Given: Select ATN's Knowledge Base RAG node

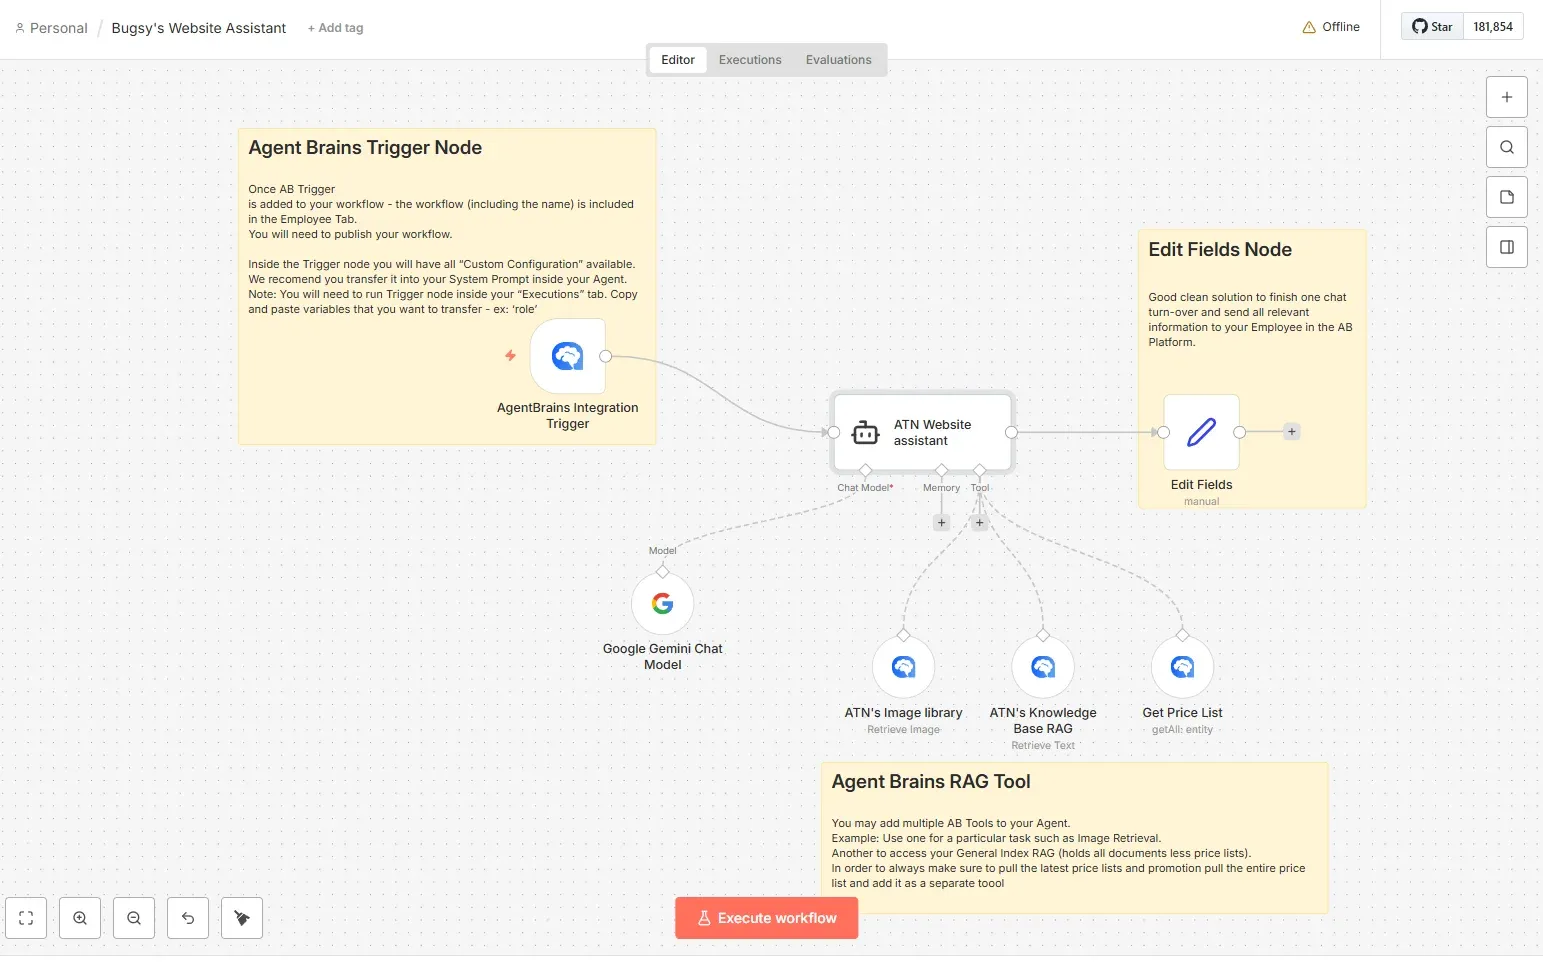Looking at the screenshot, I should 1043,667.
